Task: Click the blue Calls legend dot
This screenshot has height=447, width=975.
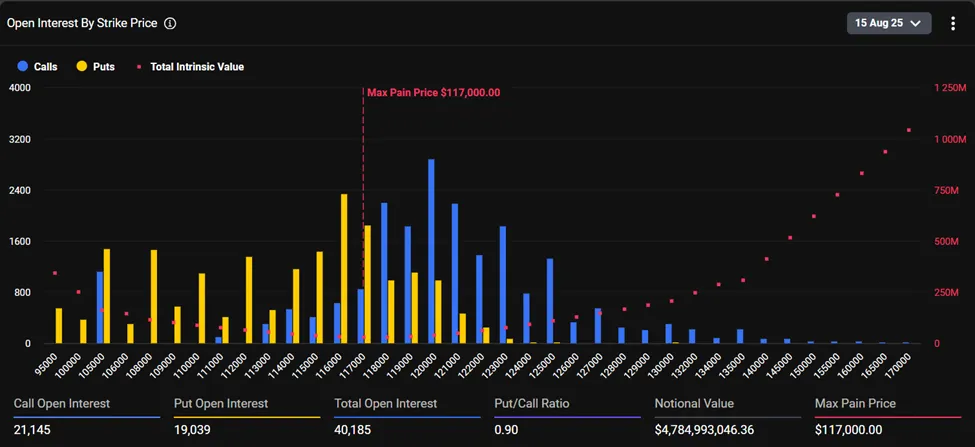Action: (22, 67)
